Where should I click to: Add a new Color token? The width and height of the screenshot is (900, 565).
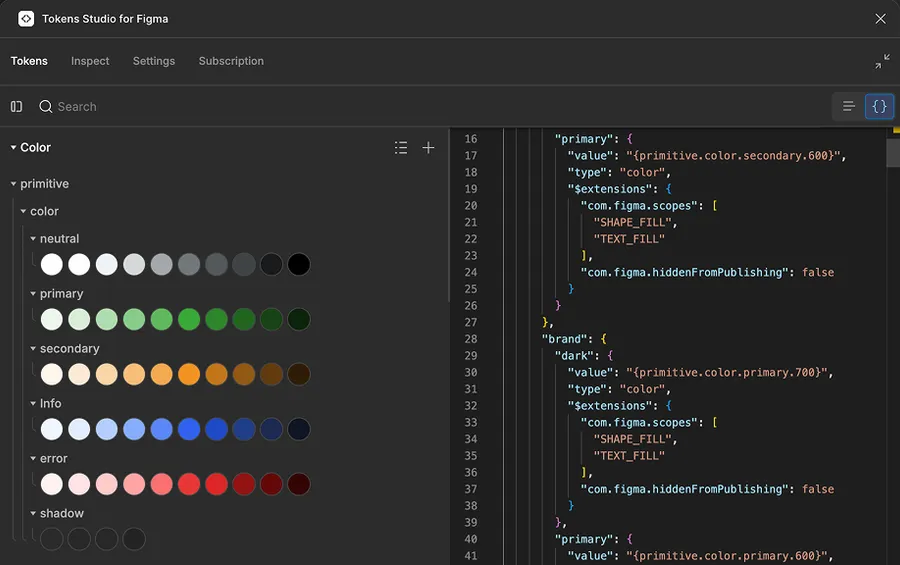point(428,148)
